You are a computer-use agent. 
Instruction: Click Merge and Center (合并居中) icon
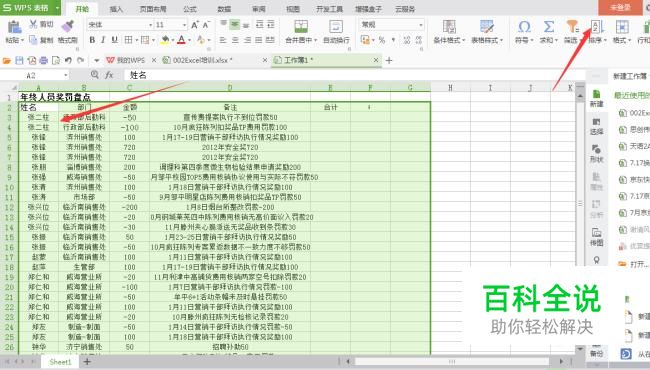click(301, 27)
